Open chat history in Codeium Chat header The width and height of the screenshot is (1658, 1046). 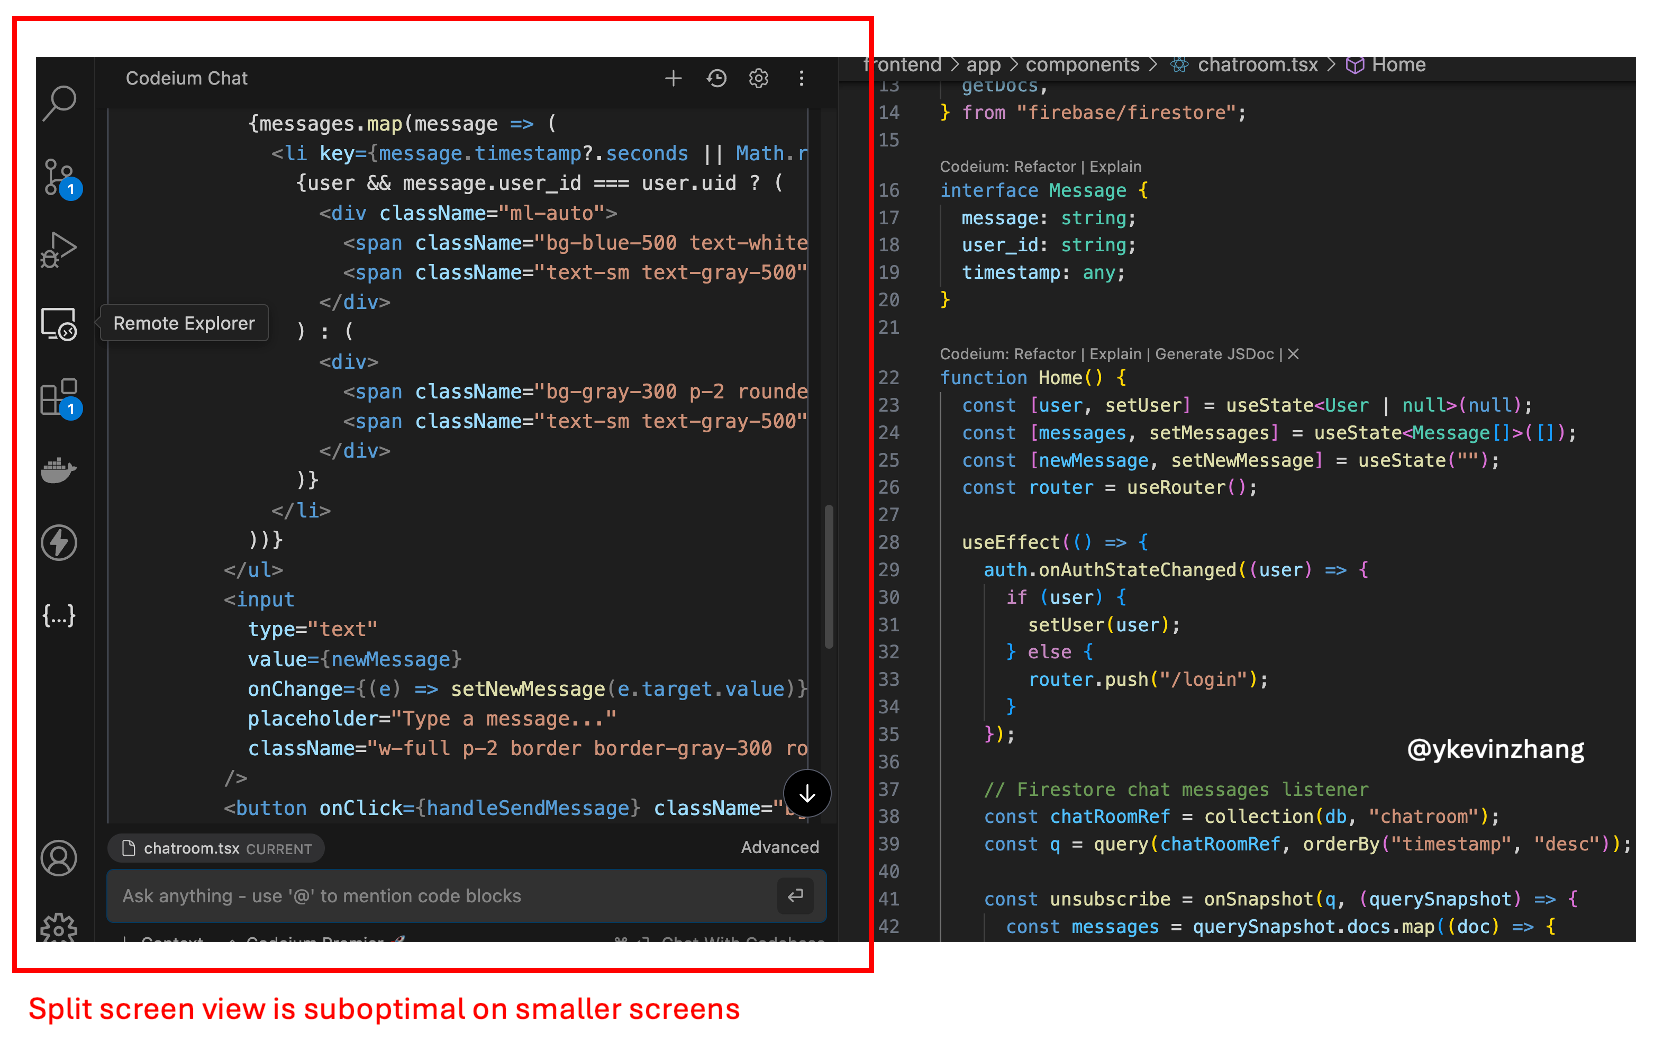coord(717,78)
